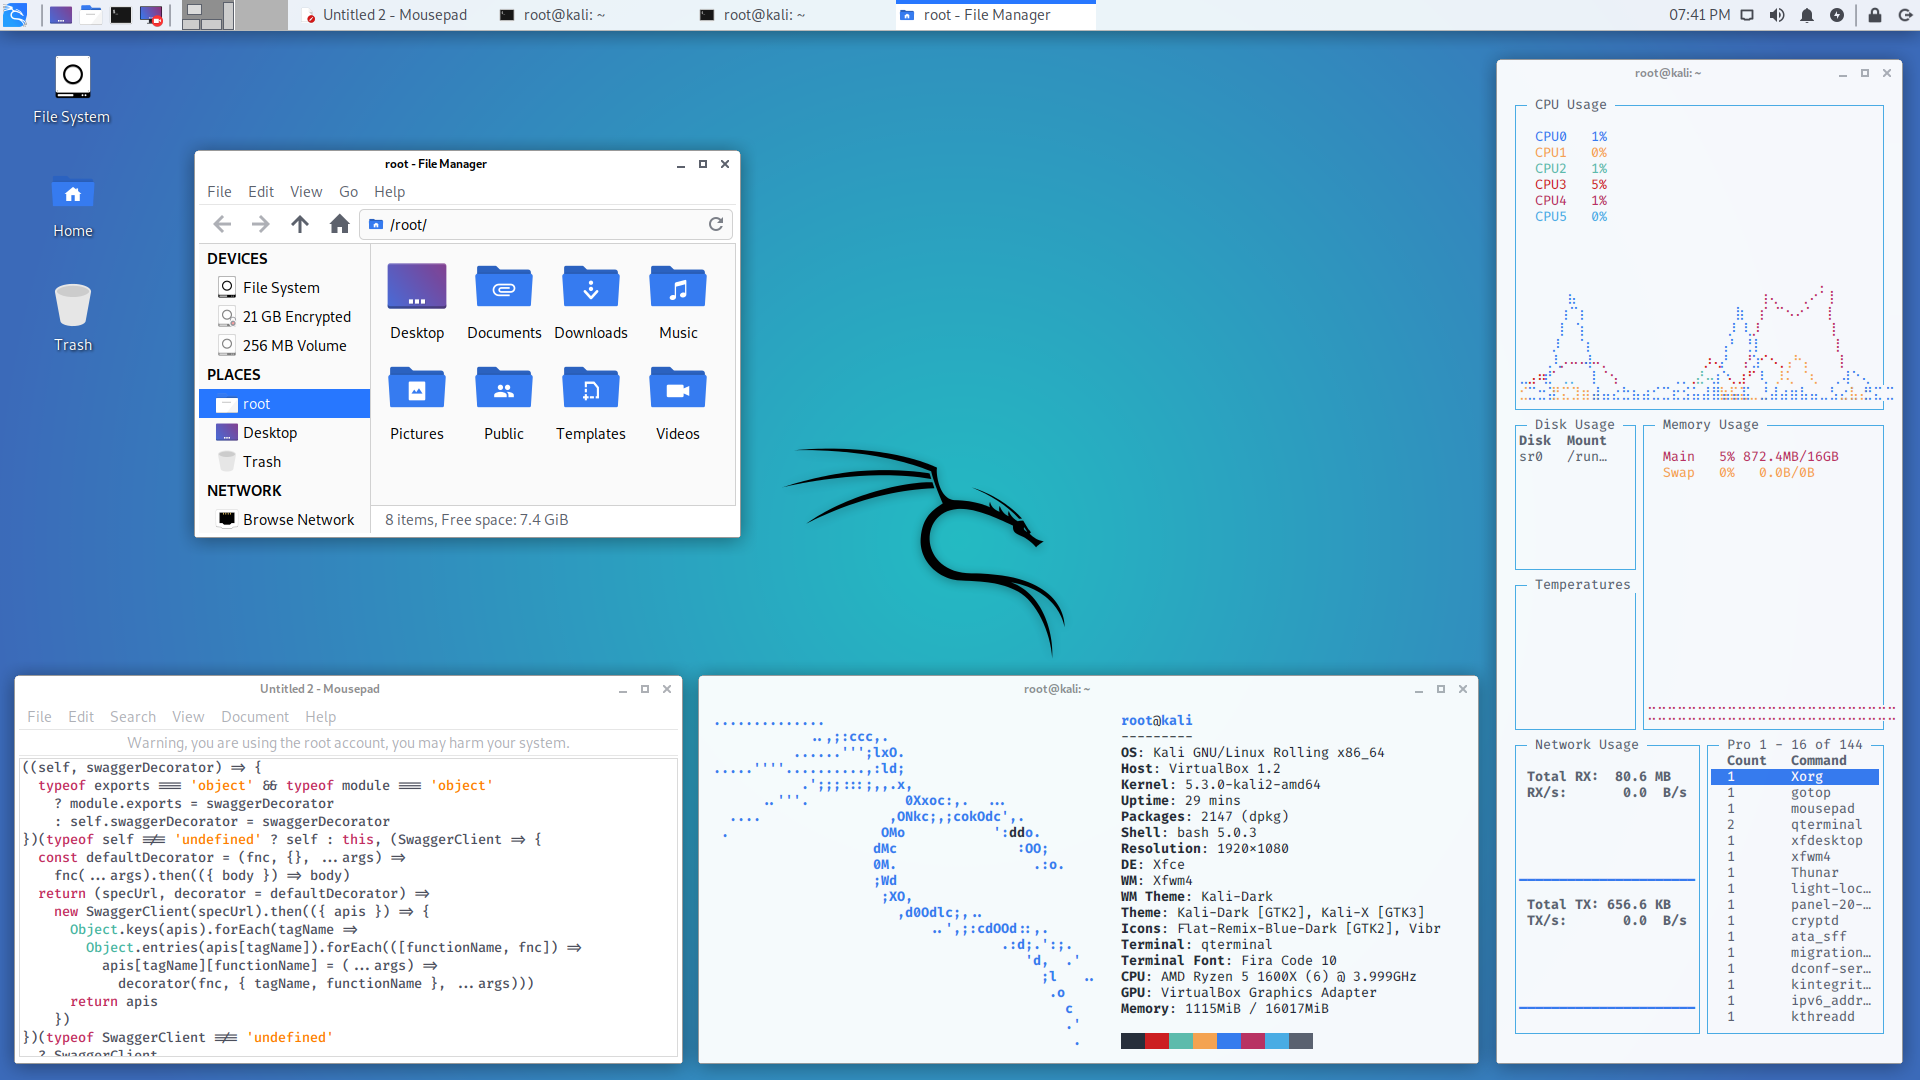
Task: Open the Search menu in Mousepad
Action: [133, 717]
